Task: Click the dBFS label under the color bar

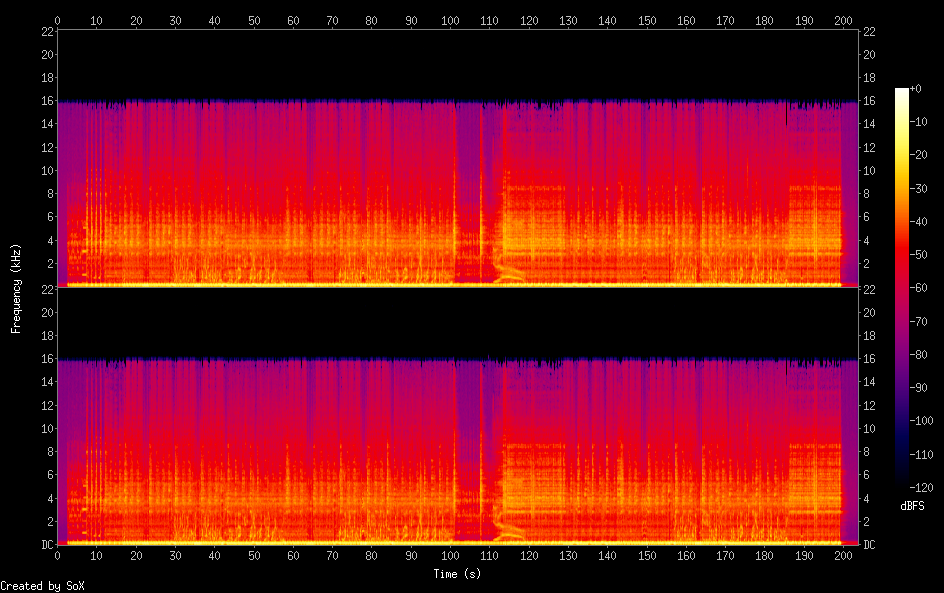Action: click(911, 506)
